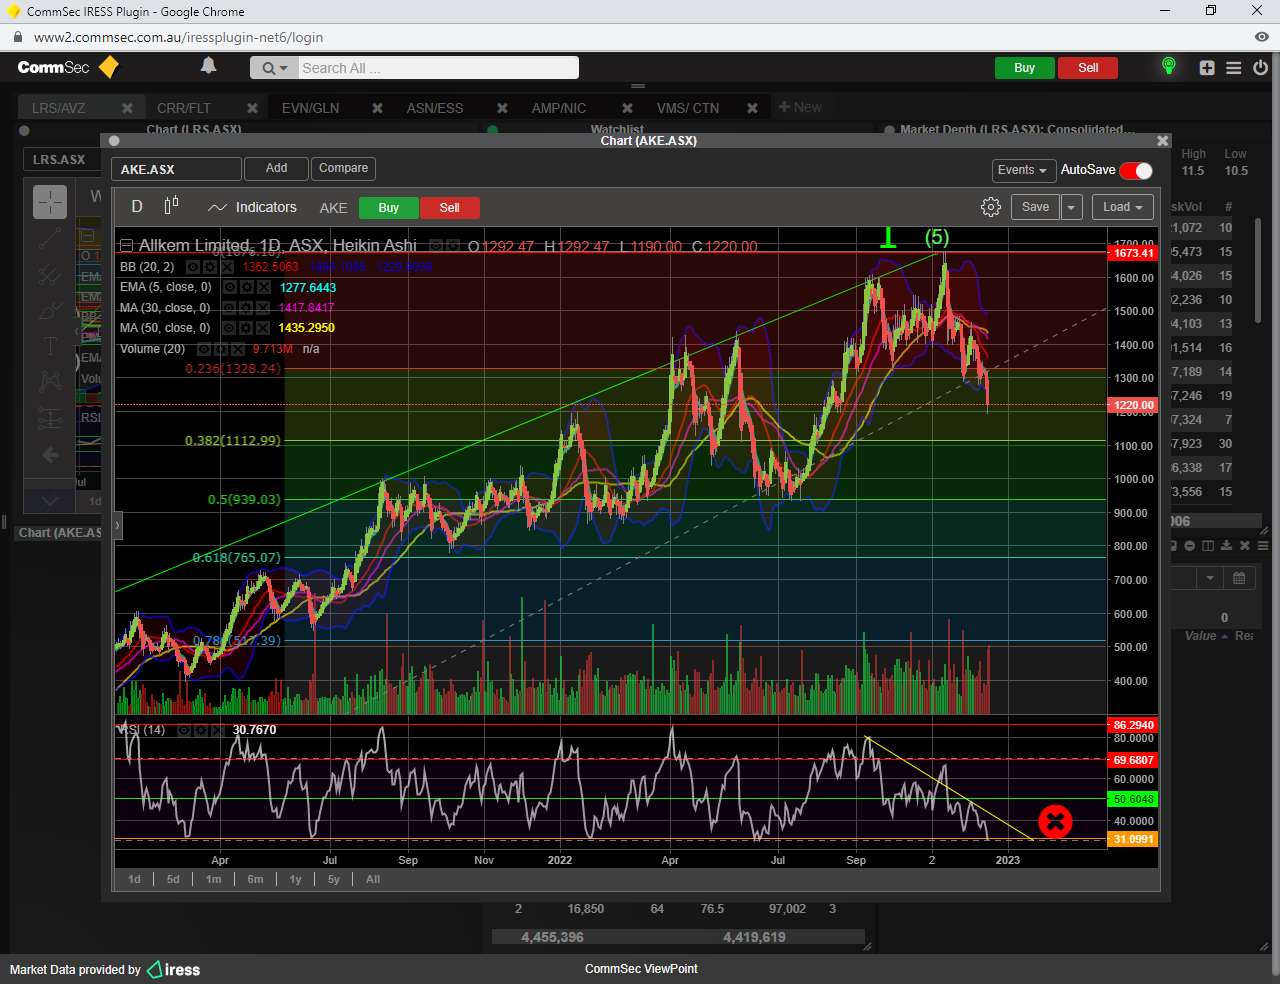Click the add widget plus icon

[x=1207, y=68]
